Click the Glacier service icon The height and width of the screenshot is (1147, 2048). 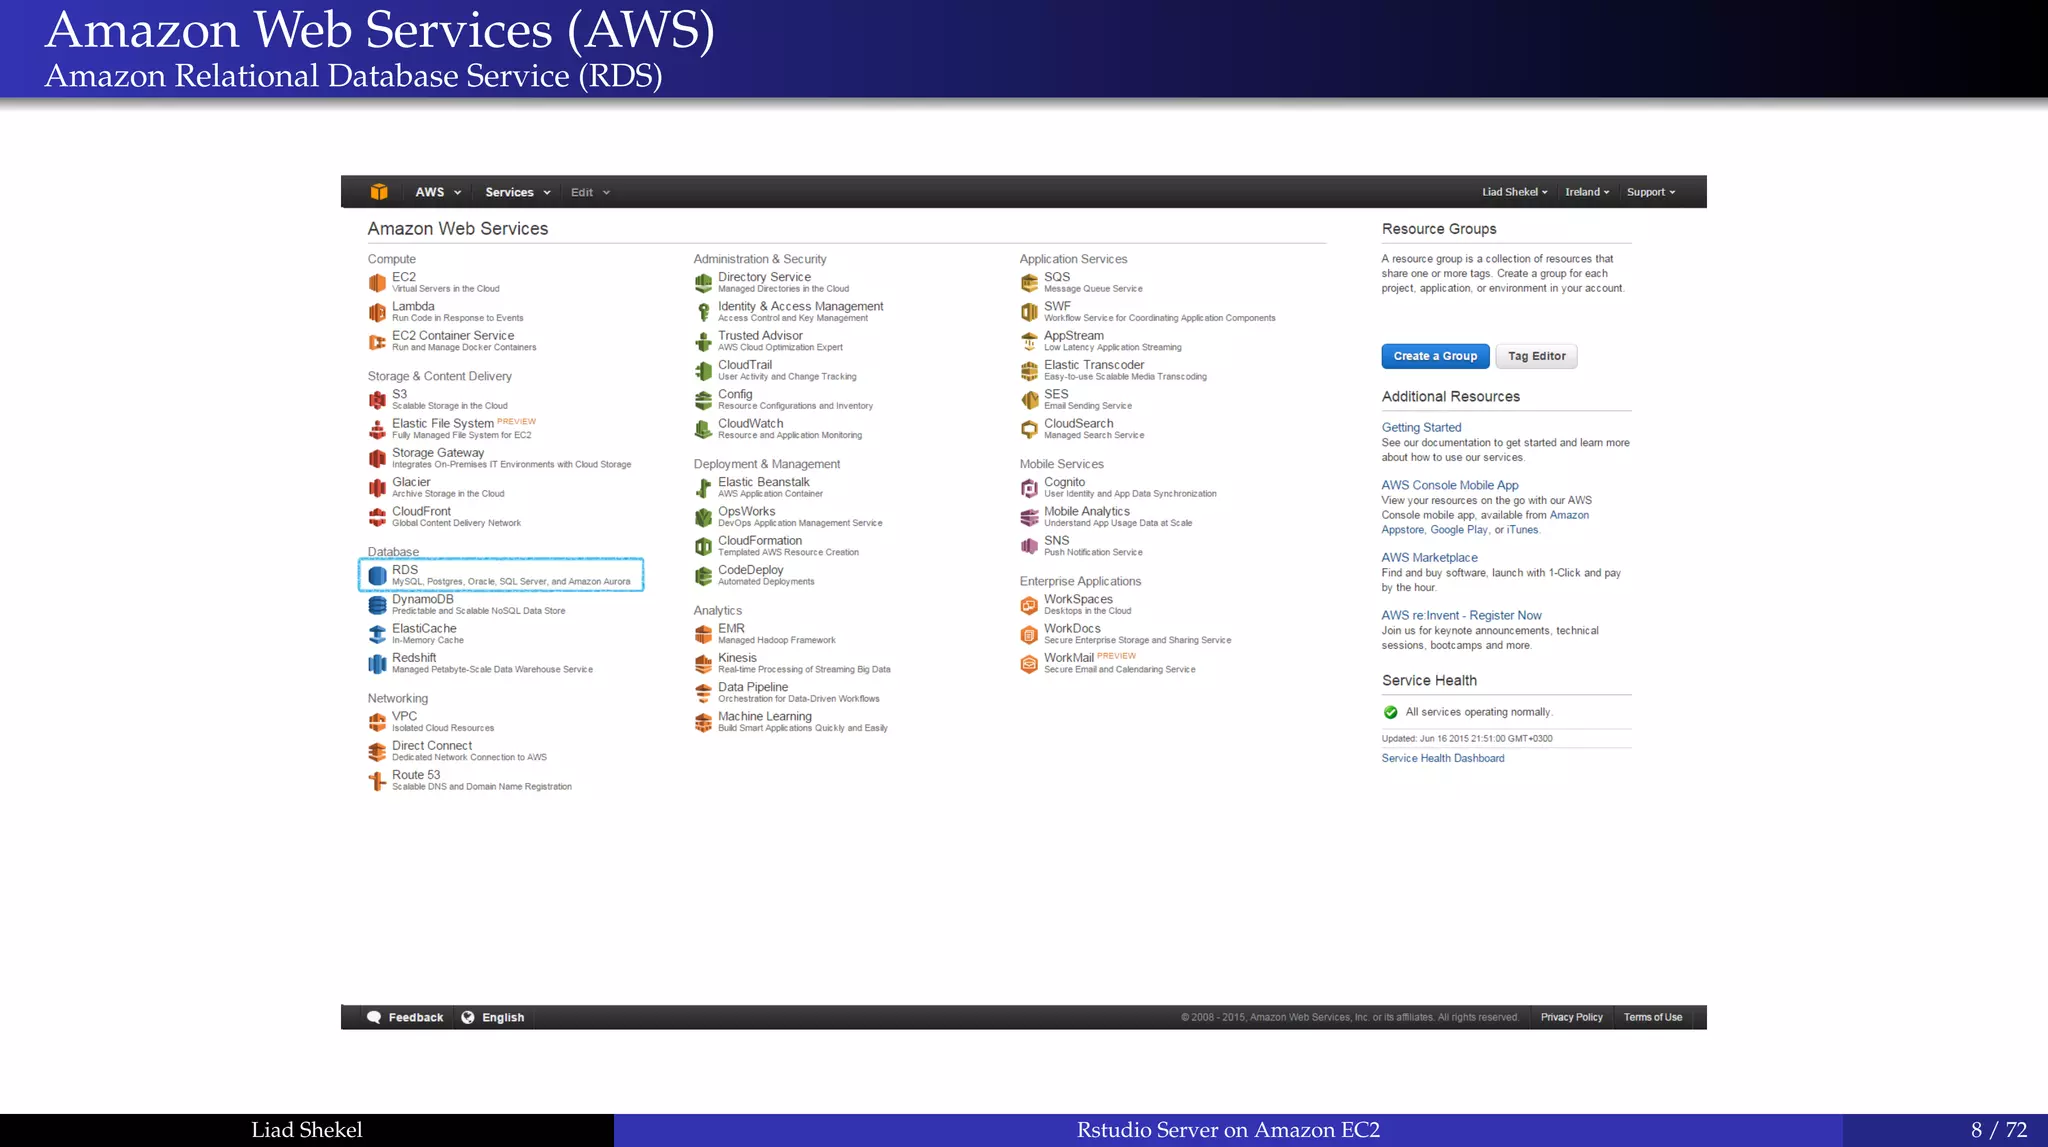point(377,488)
